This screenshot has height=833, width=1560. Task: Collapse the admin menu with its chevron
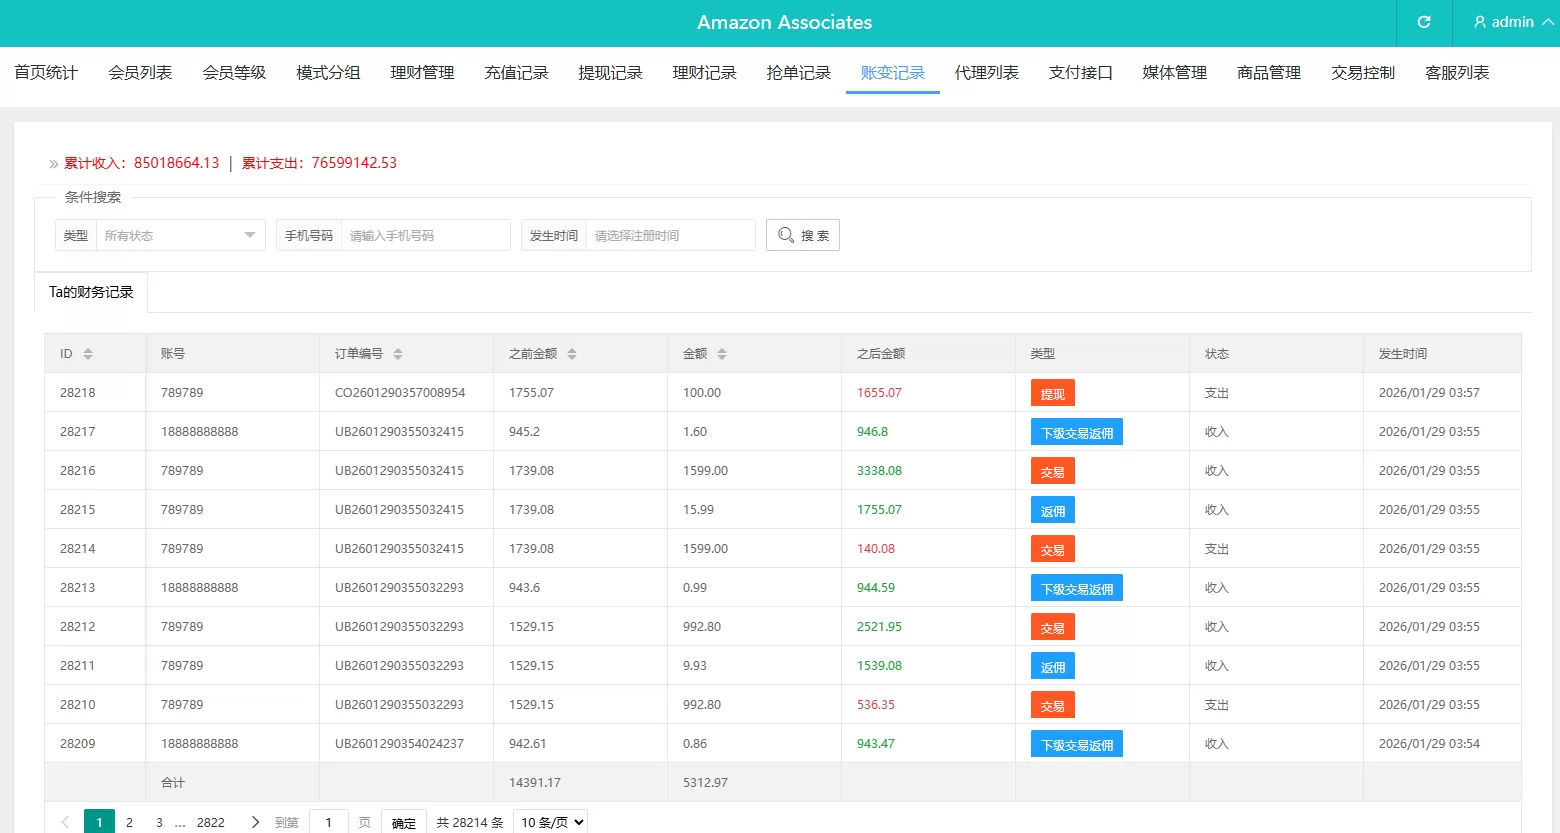(1545, 22)
